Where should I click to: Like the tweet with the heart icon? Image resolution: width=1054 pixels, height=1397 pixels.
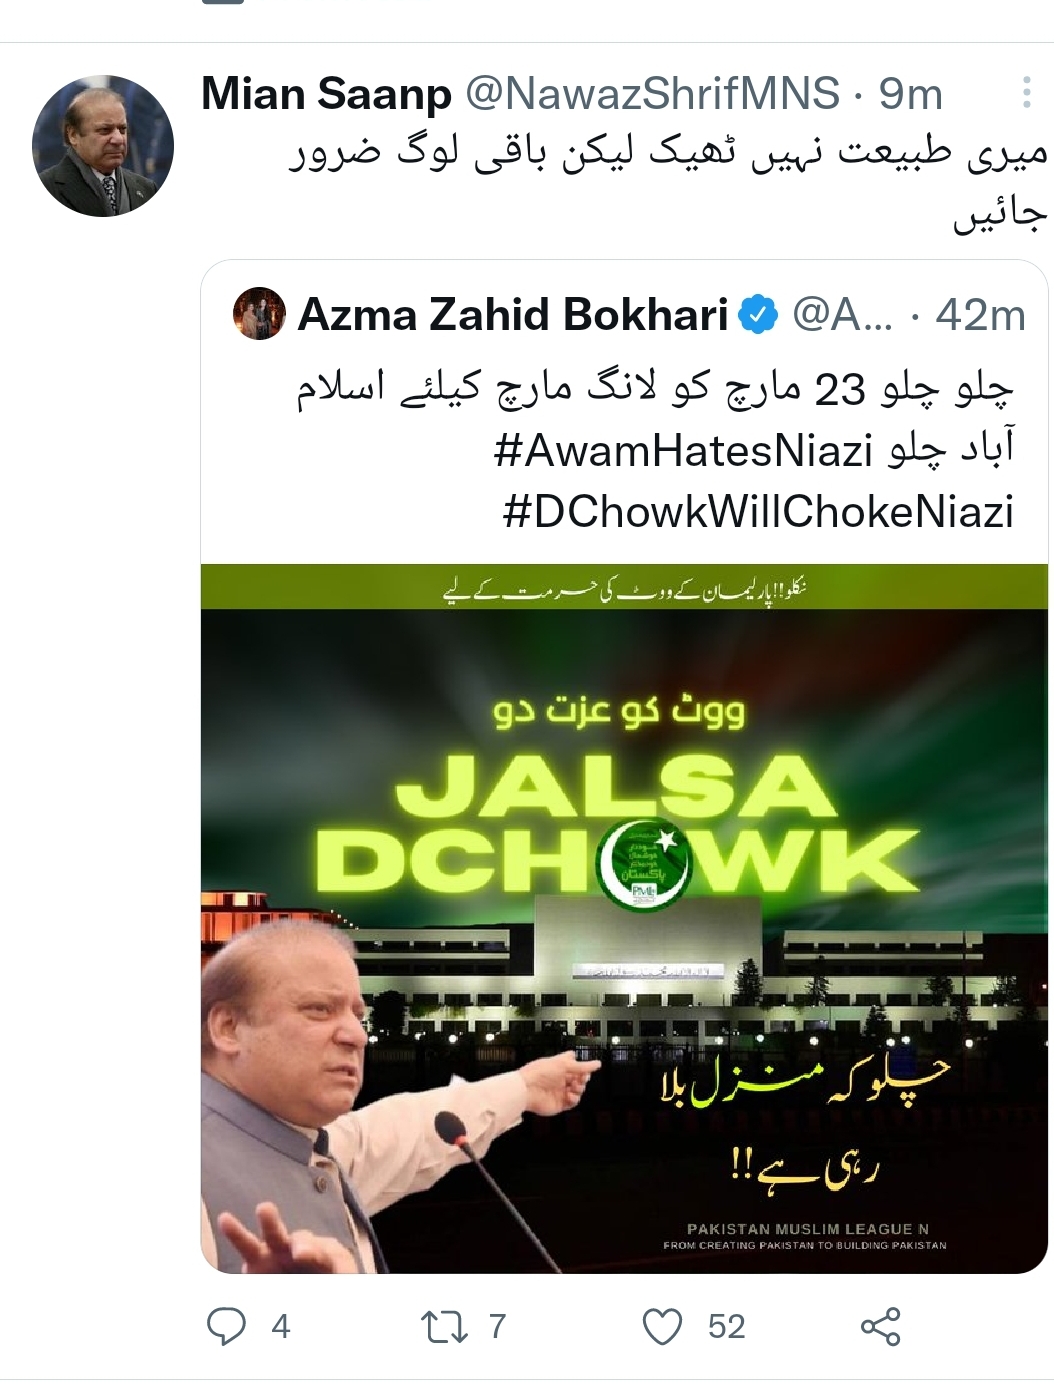pos(662,1327)
